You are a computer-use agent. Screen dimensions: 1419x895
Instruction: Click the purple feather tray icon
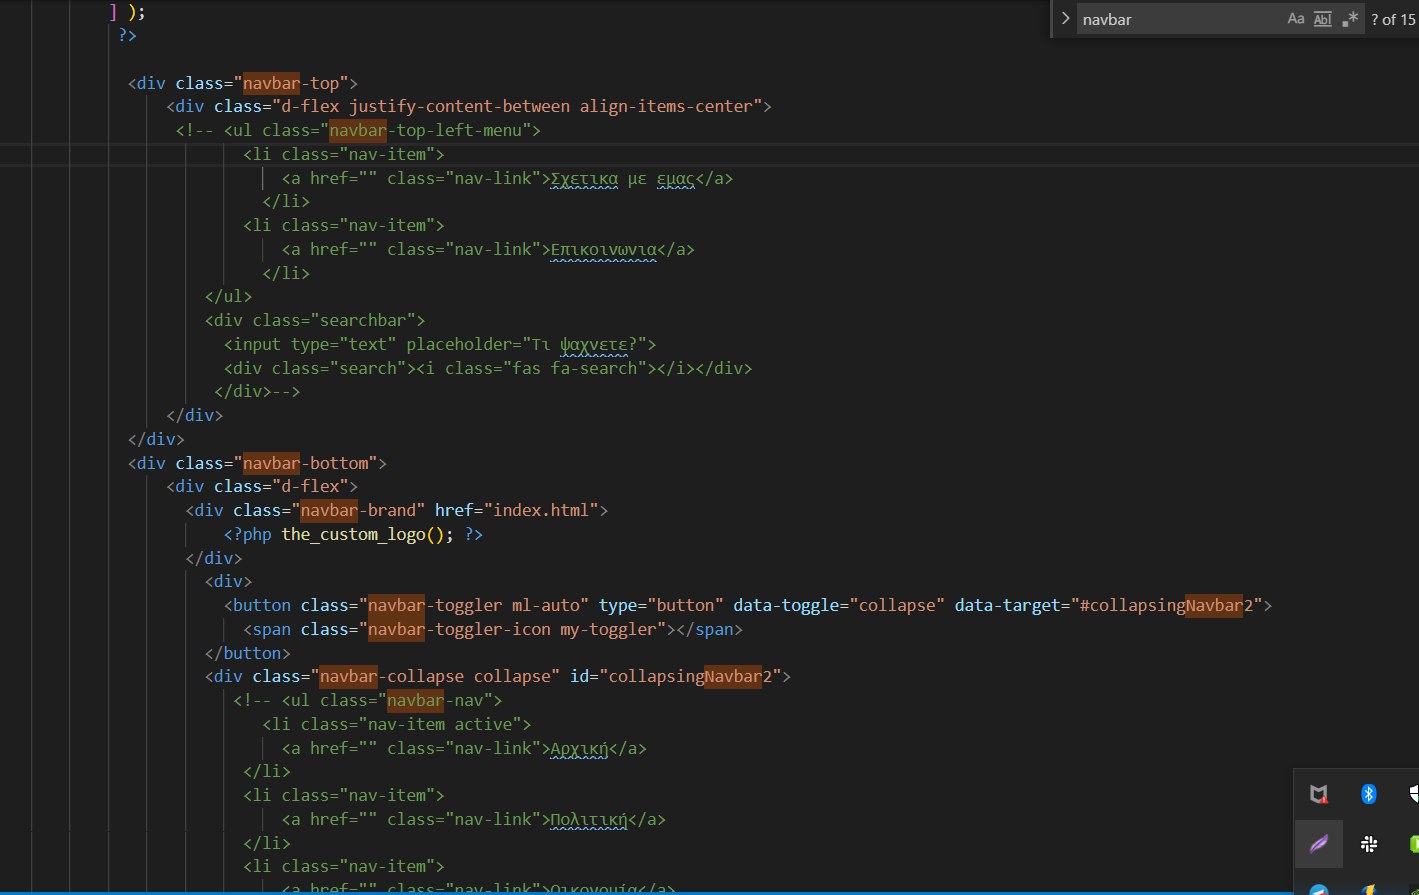click(x=1319, y=844)
